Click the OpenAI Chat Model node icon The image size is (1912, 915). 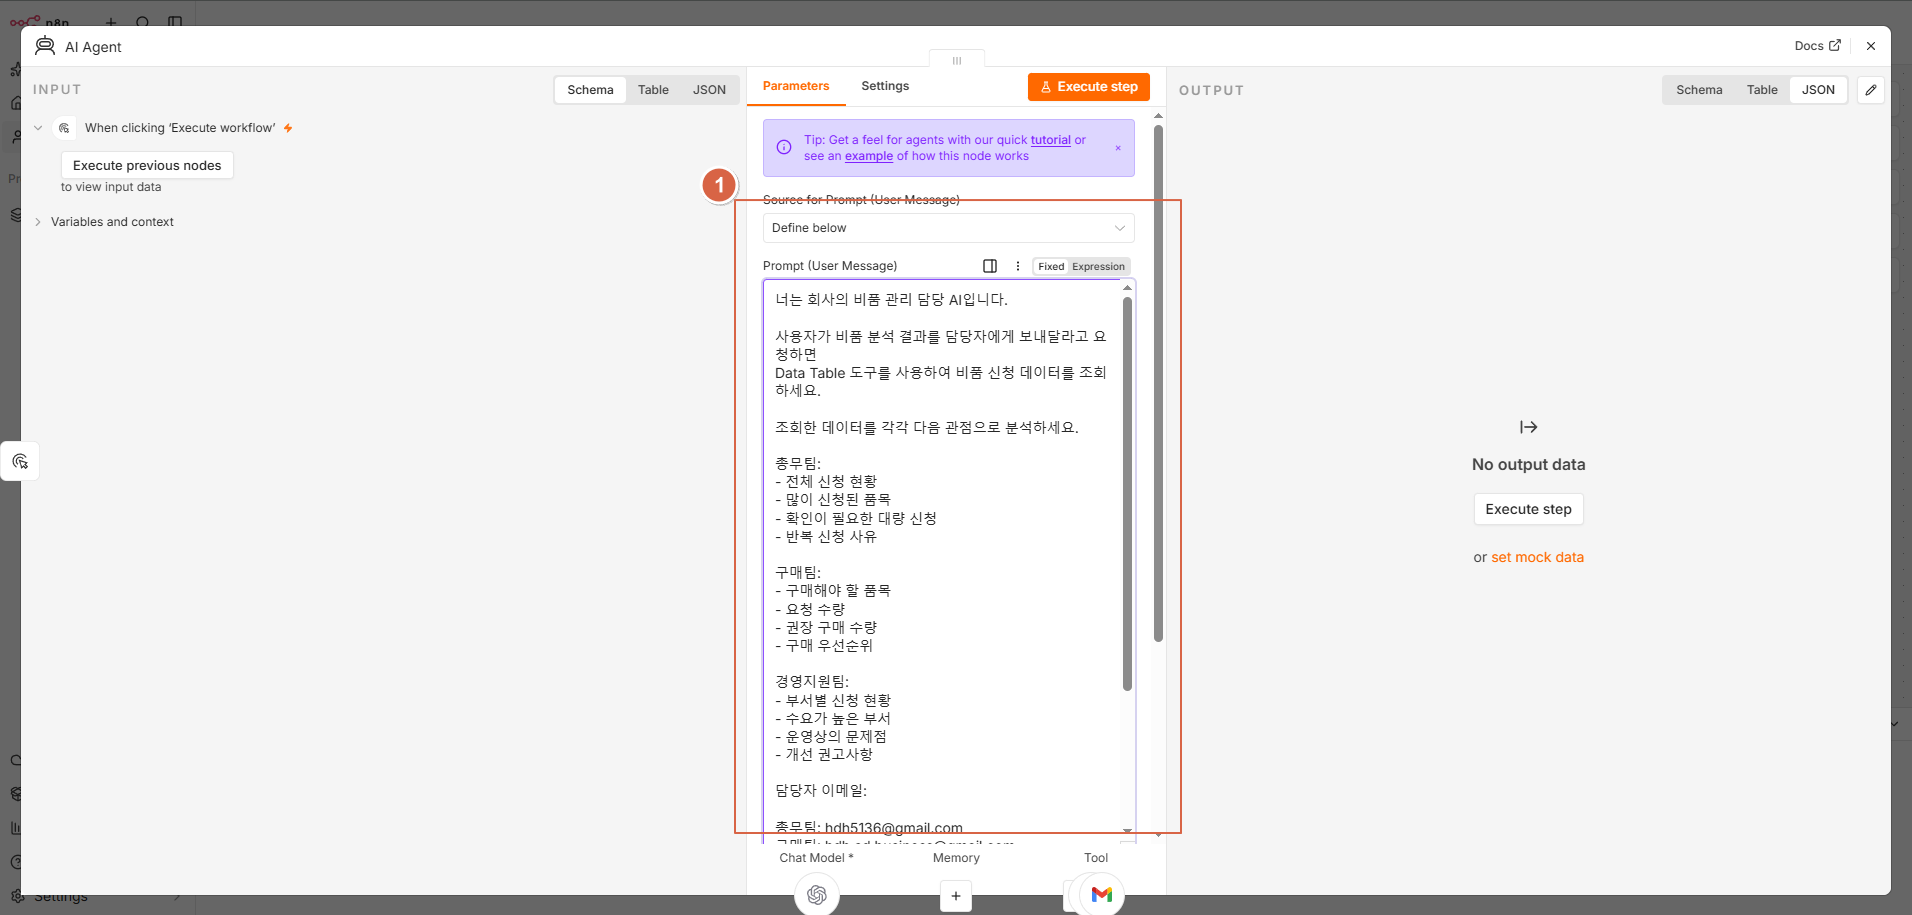tap(817, 894)
